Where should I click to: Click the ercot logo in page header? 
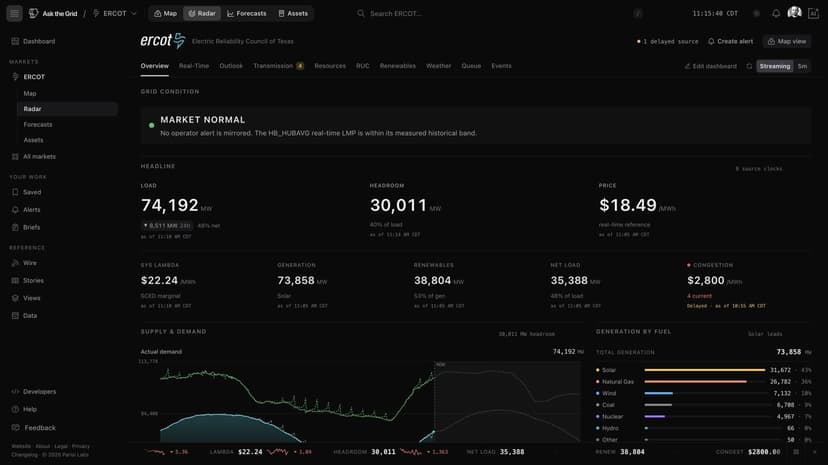(163, 41)
